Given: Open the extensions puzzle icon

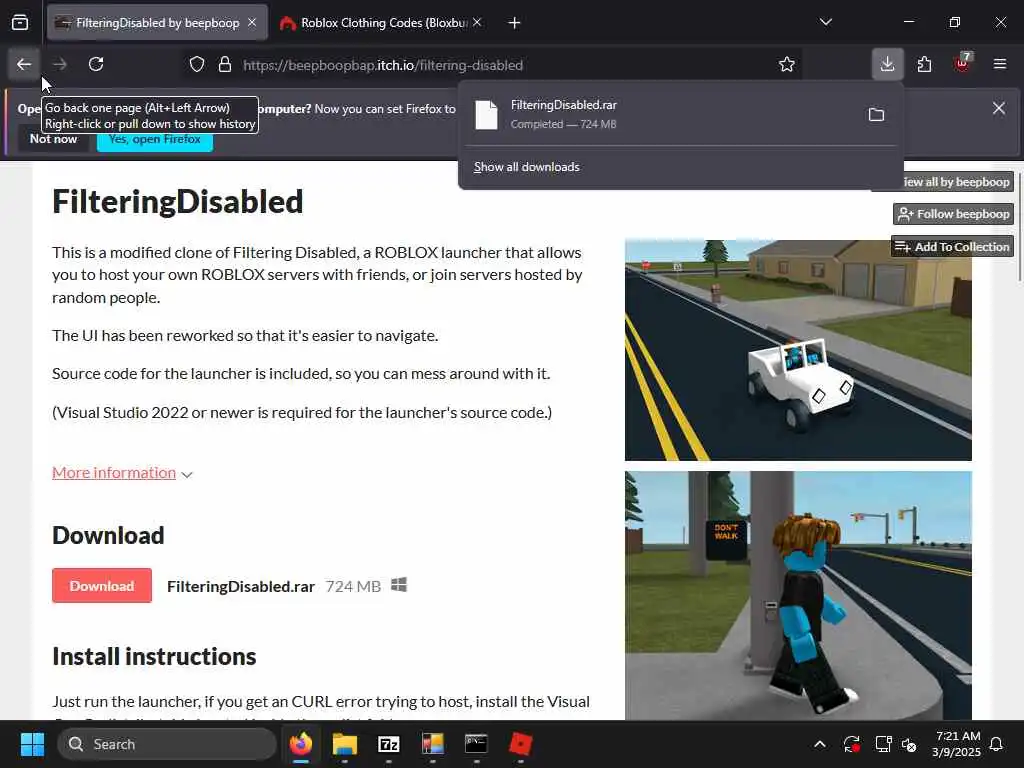Looking at the screenshot, I should pyautogui.click(x=924, y=64).
